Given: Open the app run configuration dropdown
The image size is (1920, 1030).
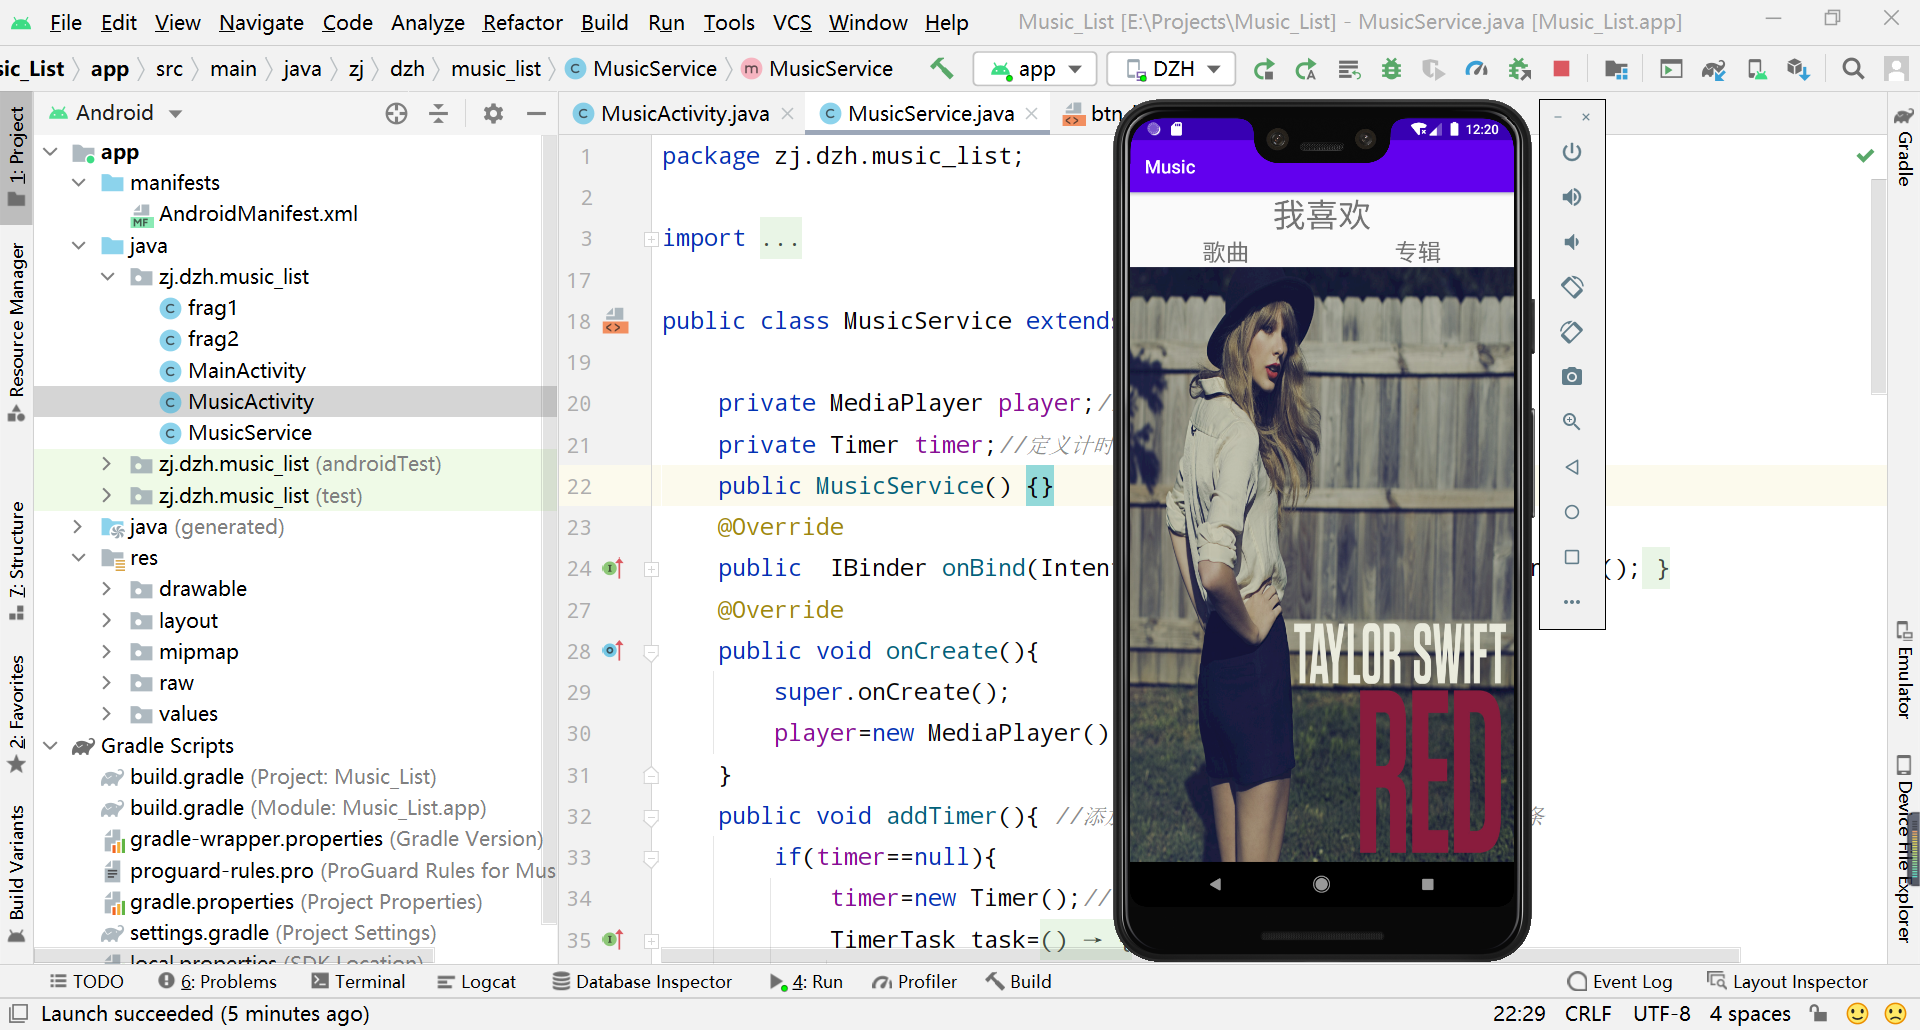Looking at the screenshot, I should pos(1035,69).
